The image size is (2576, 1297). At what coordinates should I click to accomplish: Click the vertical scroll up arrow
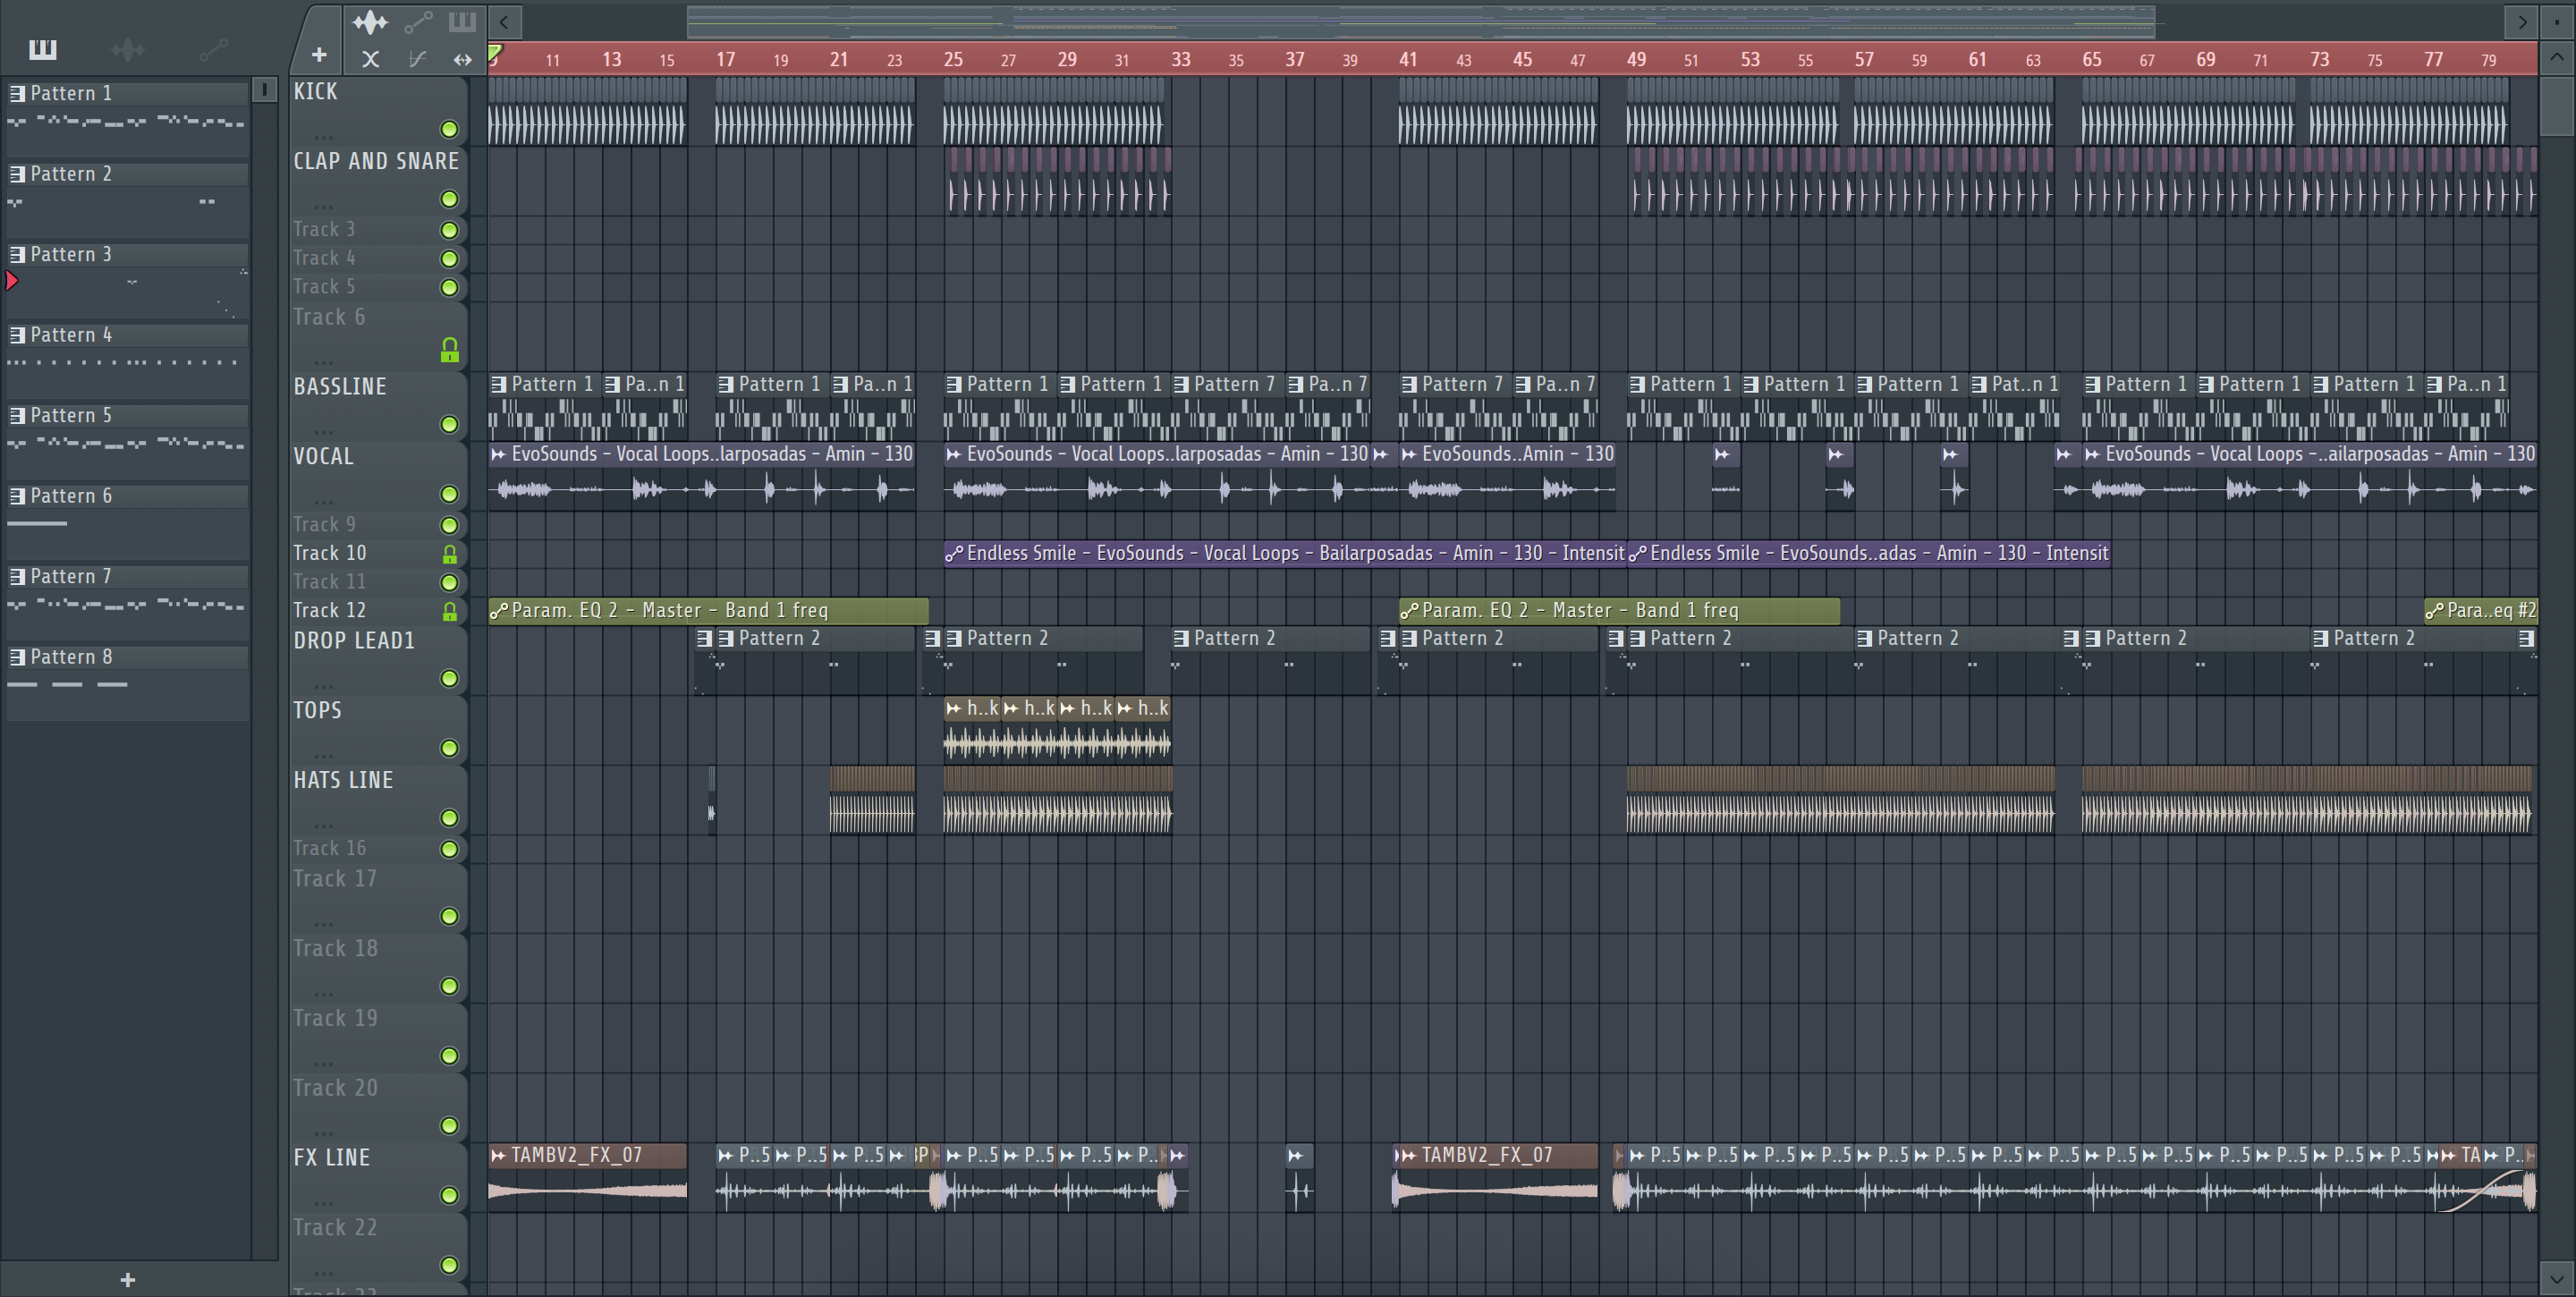tap(2557, 57)
